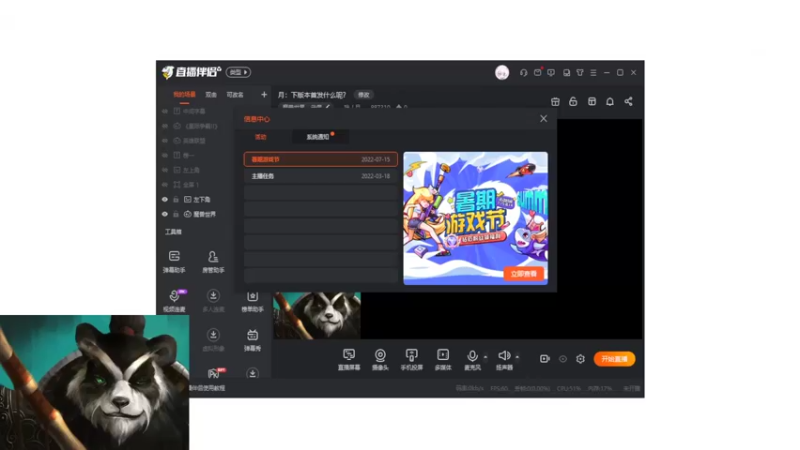800x450 pixels.
Task: Click the CPU usage in status bar
Action: 569,388
